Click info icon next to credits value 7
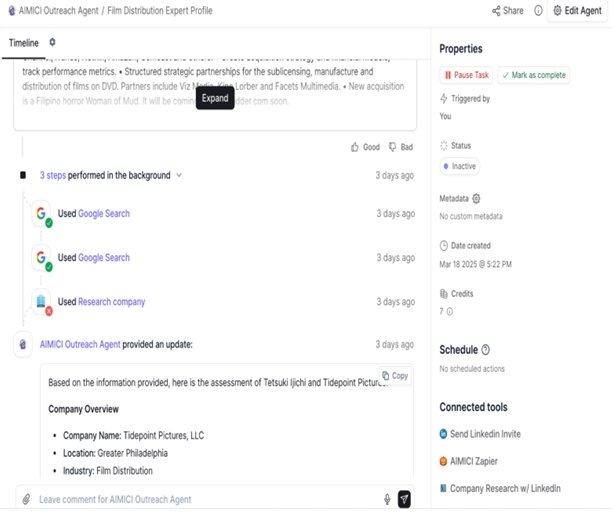Screen dimensions: 613x530 [x=450, y=312]
